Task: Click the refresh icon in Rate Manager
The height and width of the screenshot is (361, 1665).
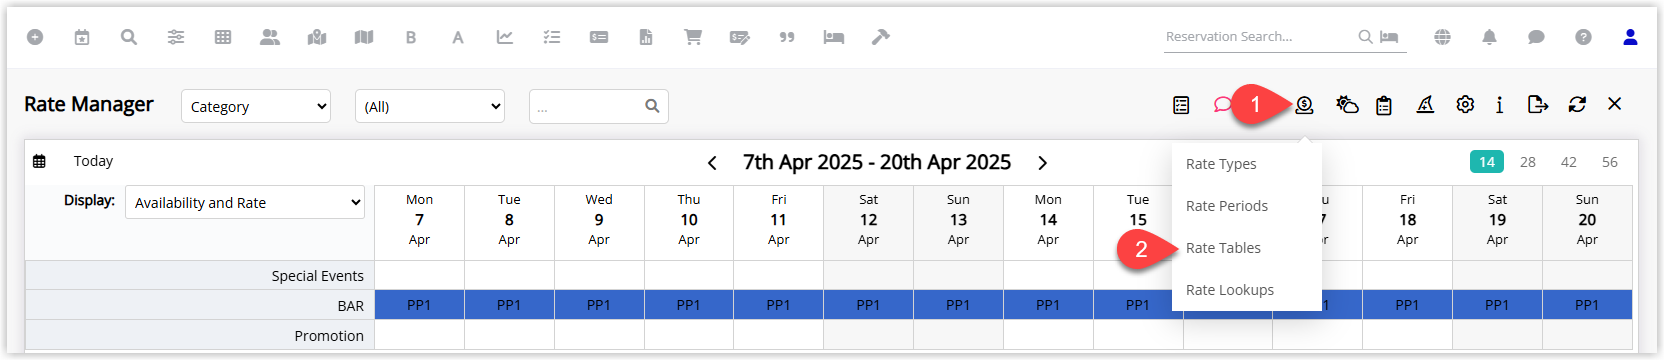Action: pos(1577,104)
